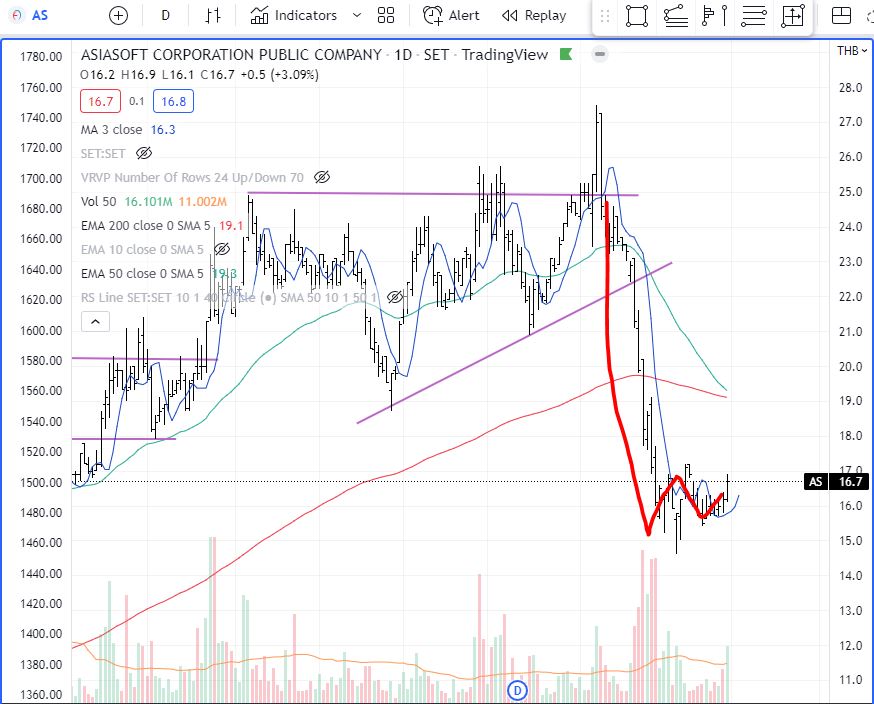Open the THB currency dropdown
The image size is (874, 704).
click(x=852, y=51)
